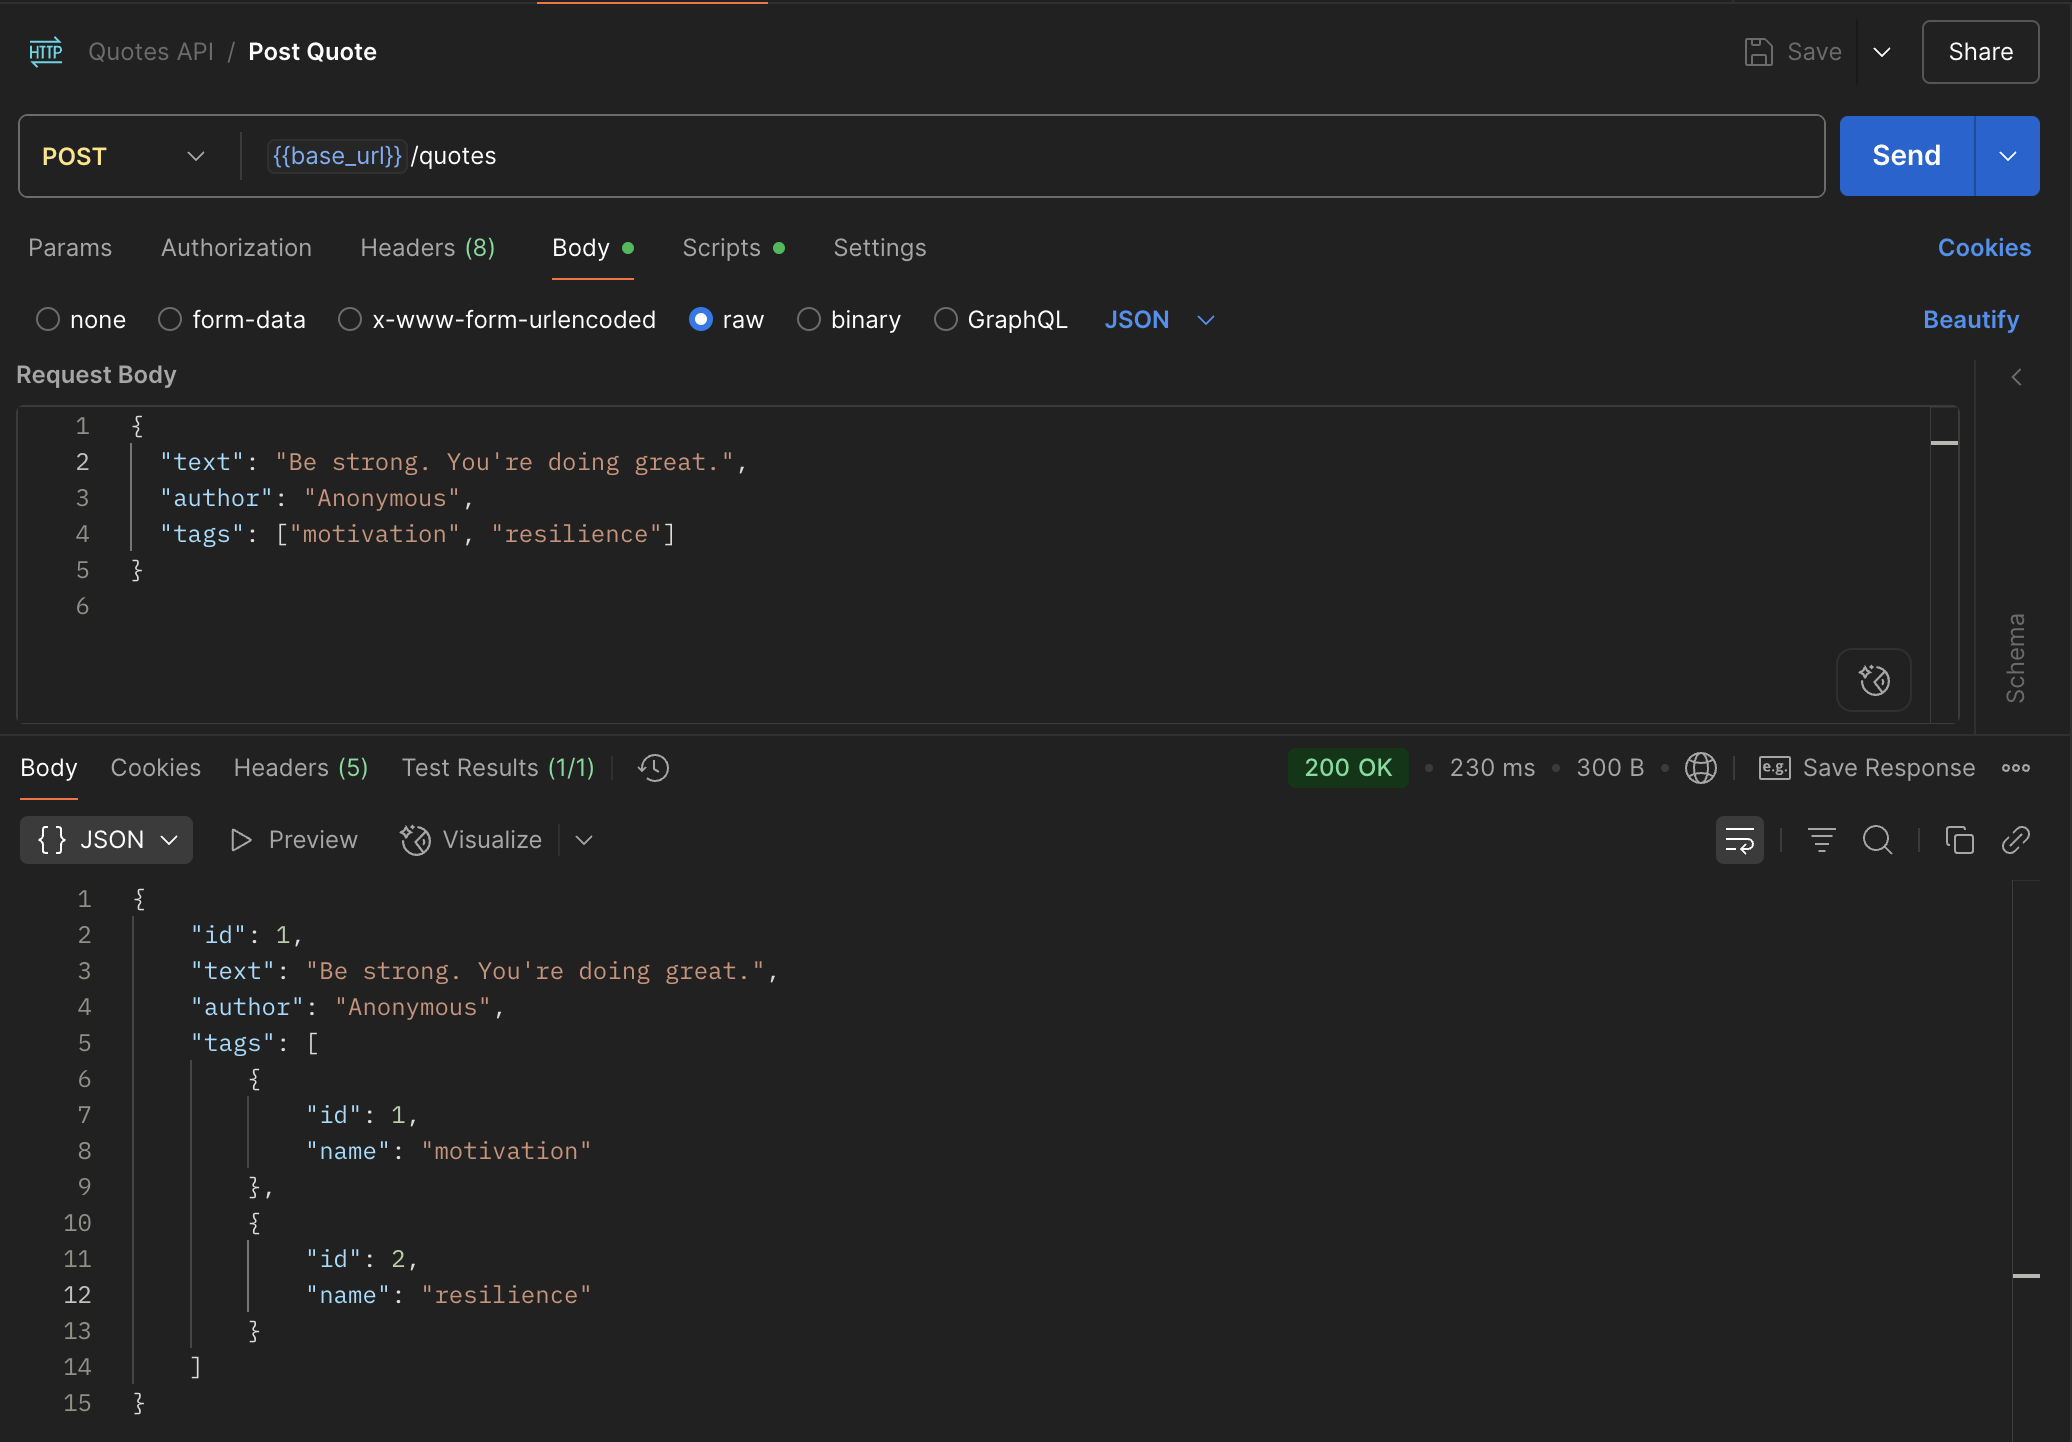Open the response more options ellipsis
The height and width of the screenshot is (1442, 2072).
click(x=2015, y=768)
